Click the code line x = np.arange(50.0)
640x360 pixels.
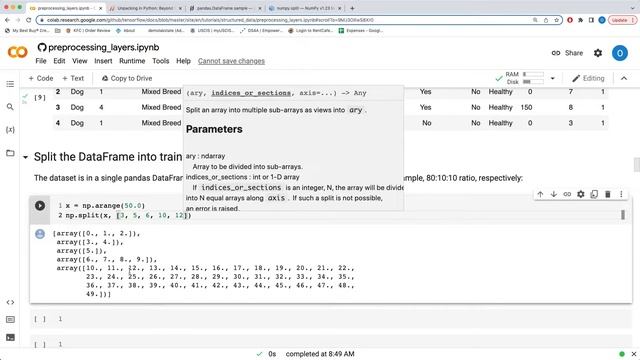click(105, 206)
